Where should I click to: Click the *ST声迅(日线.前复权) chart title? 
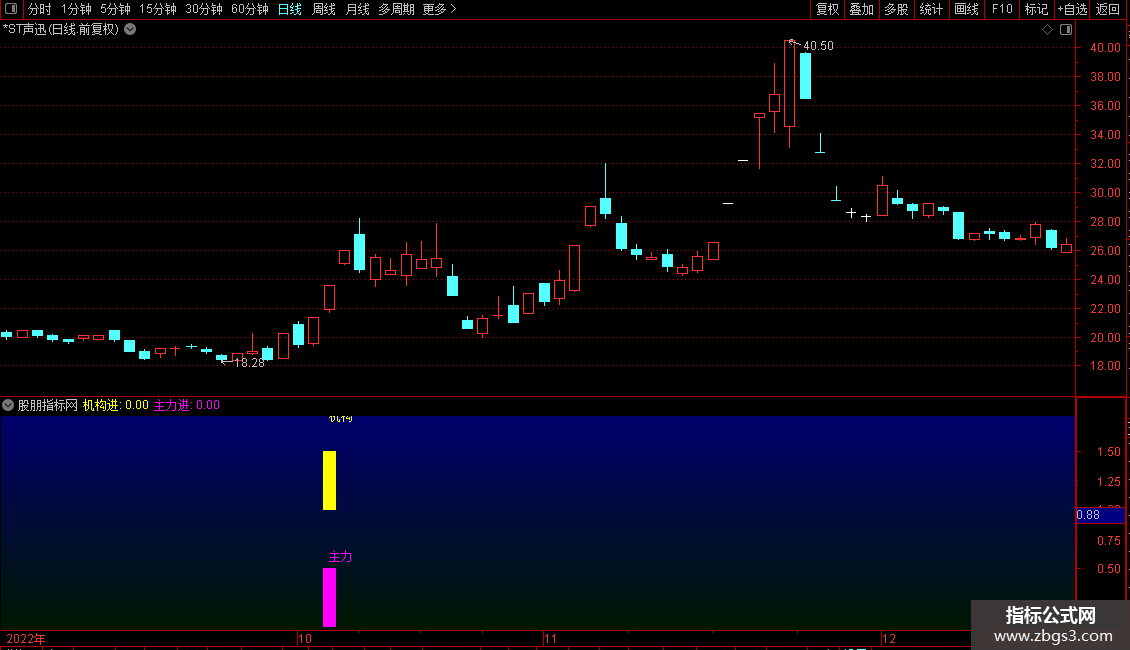[x=61, y=30]
